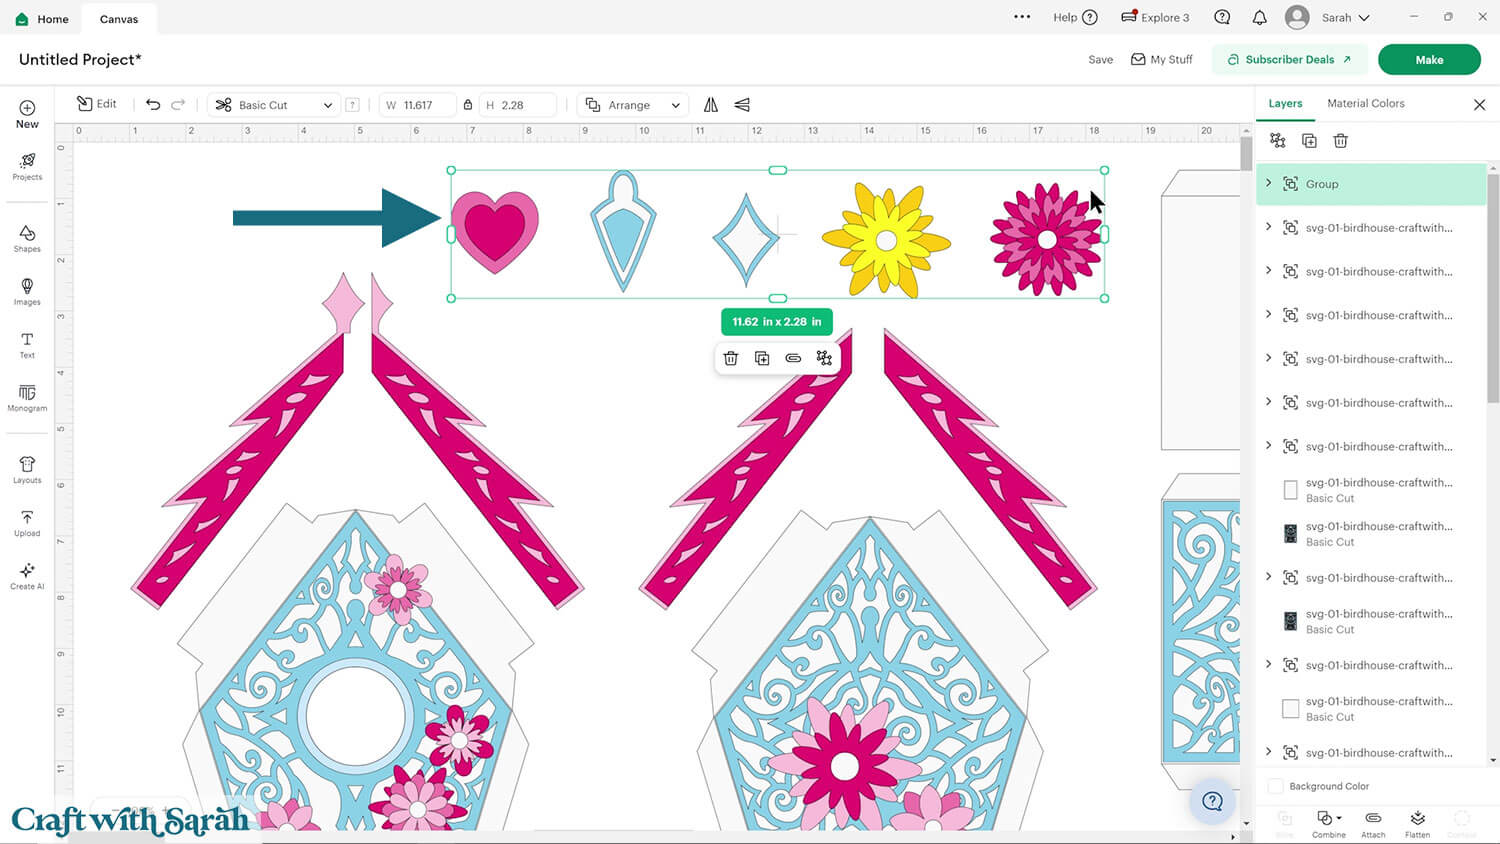Click the Redo arrow
The height and width of the screenshot is (844, 1500).
(178, 105)
